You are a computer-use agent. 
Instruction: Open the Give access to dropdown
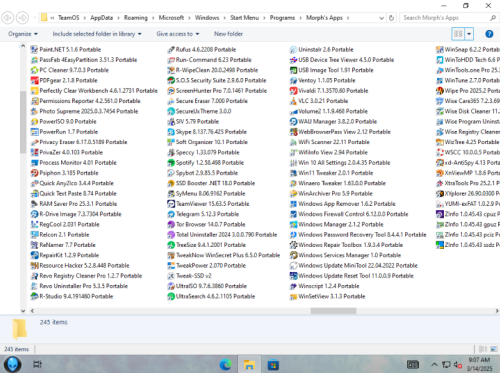pyautogui.click(x=178, y=34)
